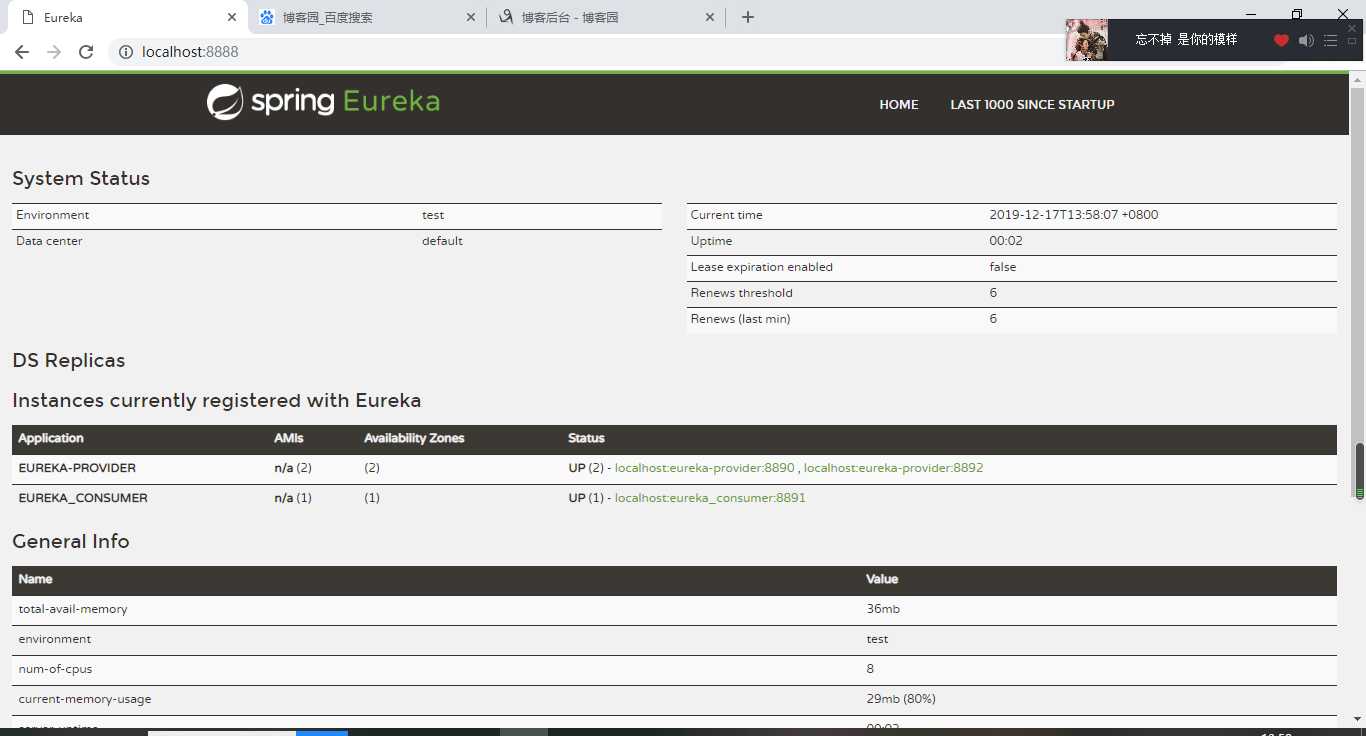
Task: Go back to the previous page
Action: (x=22, y=52)
